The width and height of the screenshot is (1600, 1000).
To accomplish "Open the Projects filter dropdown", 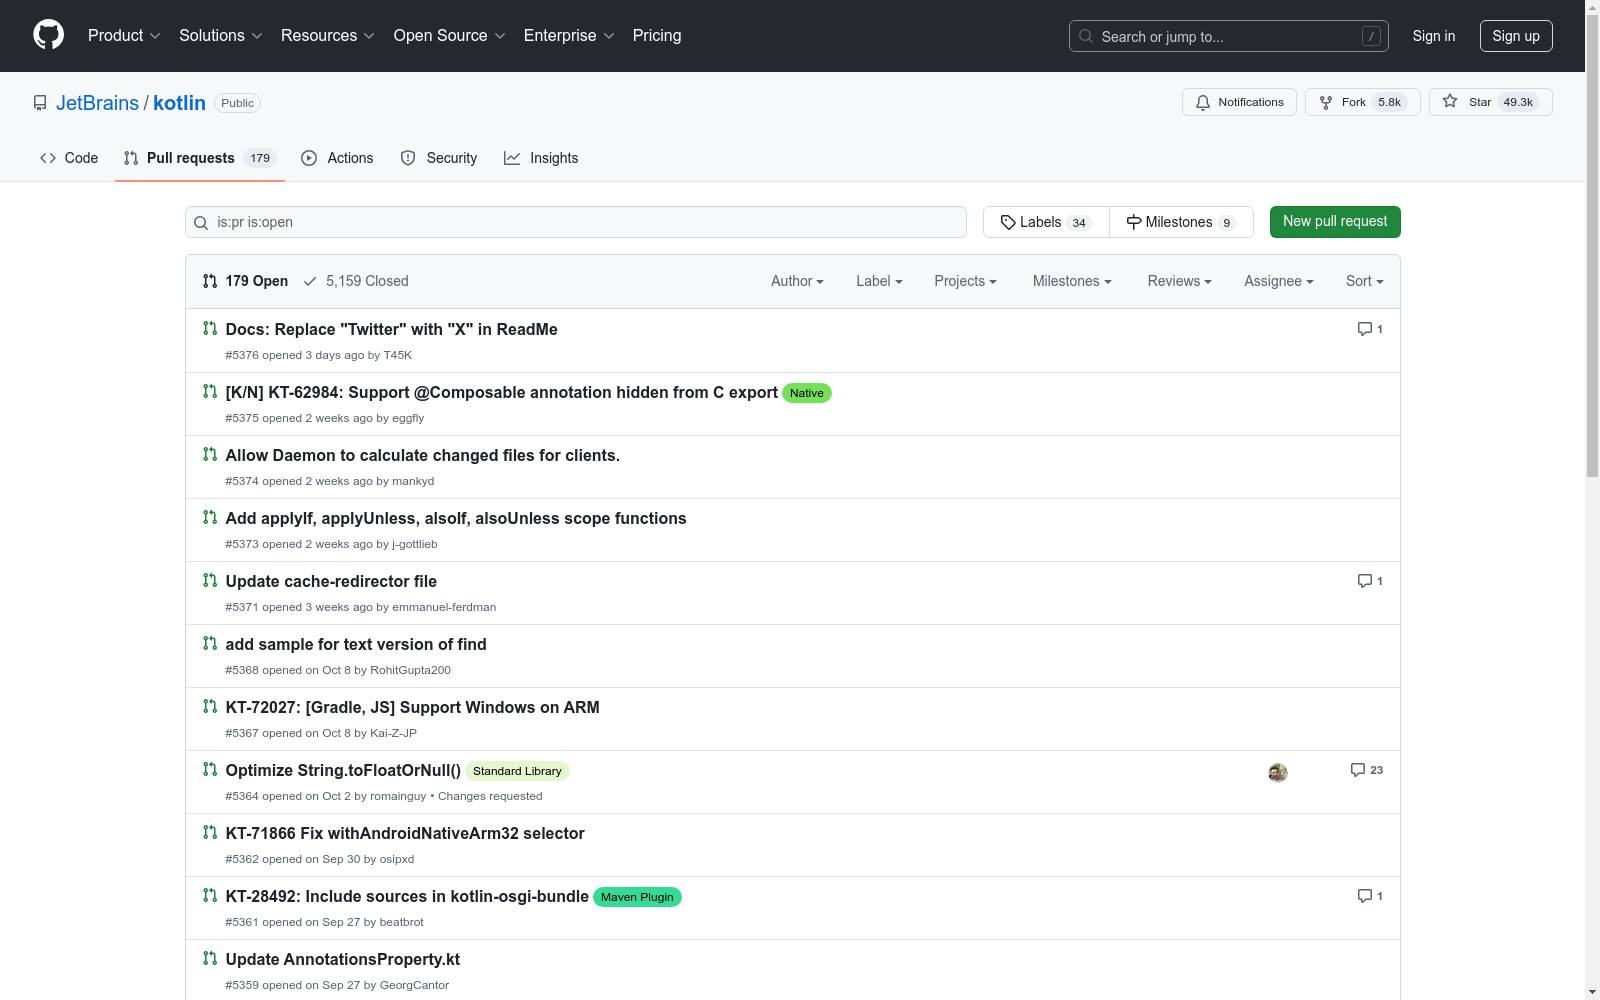I will [965, 281].
